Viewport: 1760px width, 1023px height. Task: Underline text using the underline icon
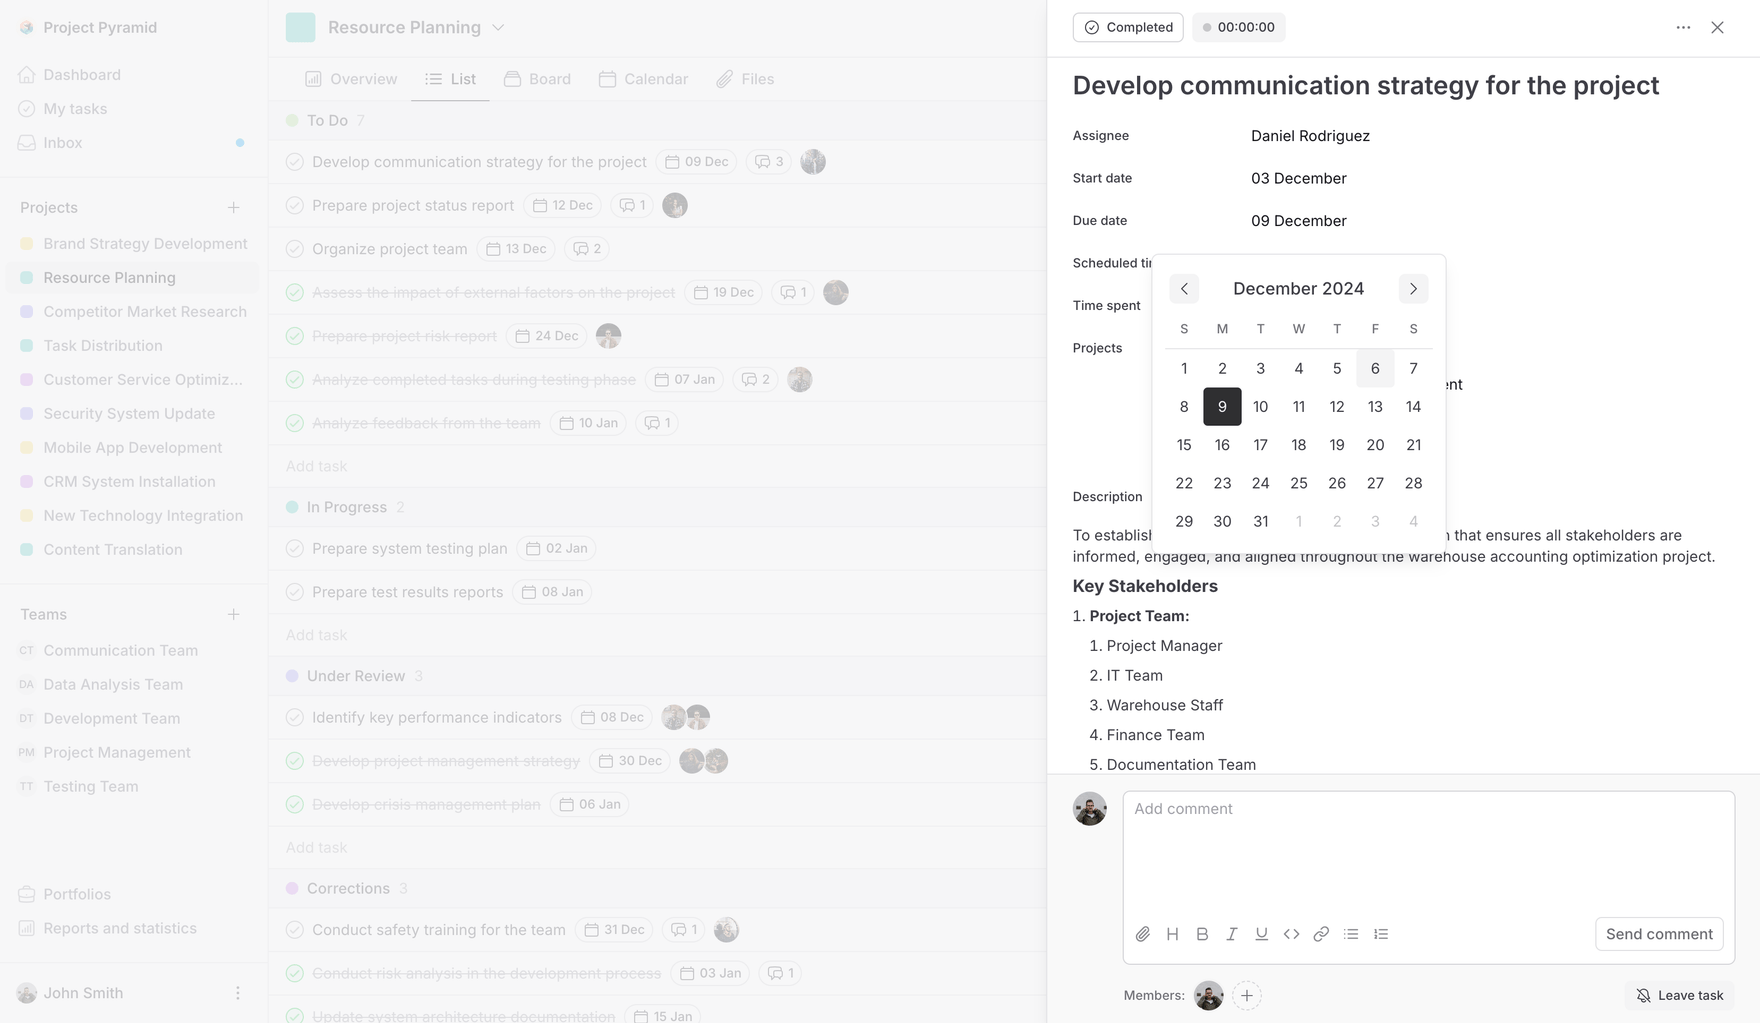click(1261, 934)
